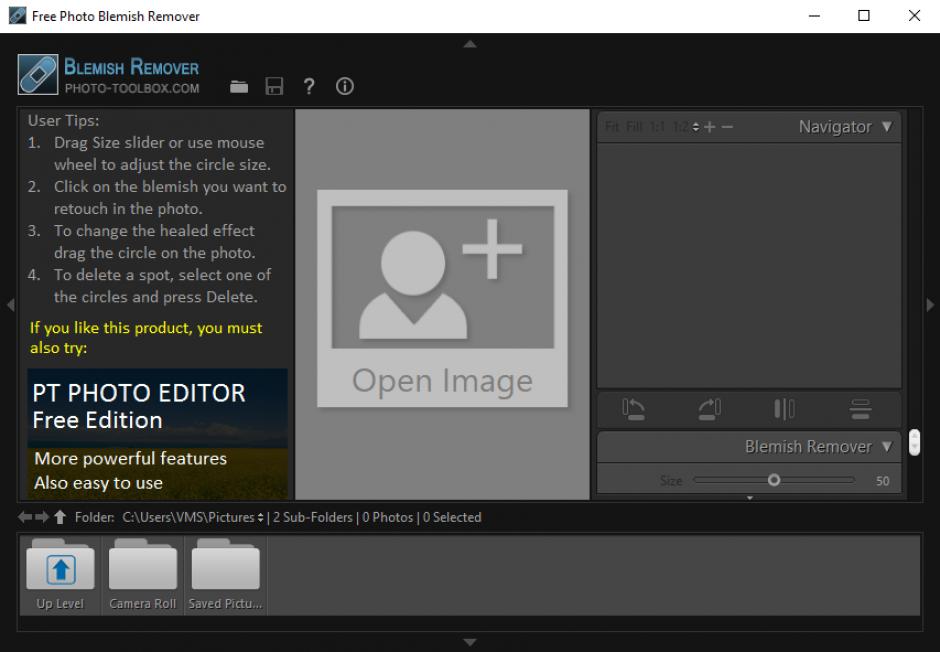Select Fill zoom in Navigator
The height and width of the screenshot is (652, 940).
[x=634, y=127]
